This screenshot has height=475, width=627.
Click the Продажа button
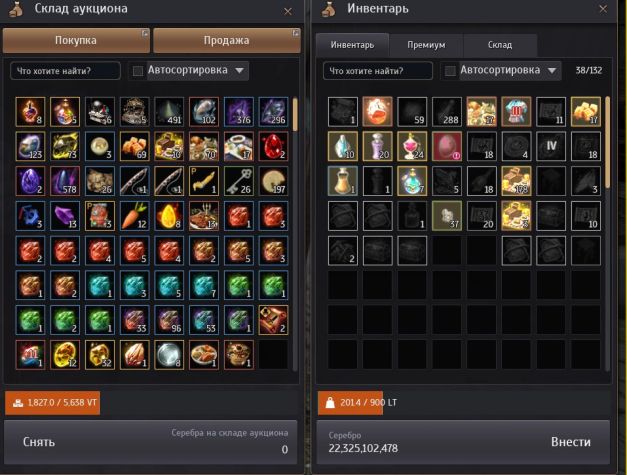click(x=227, y=40)
